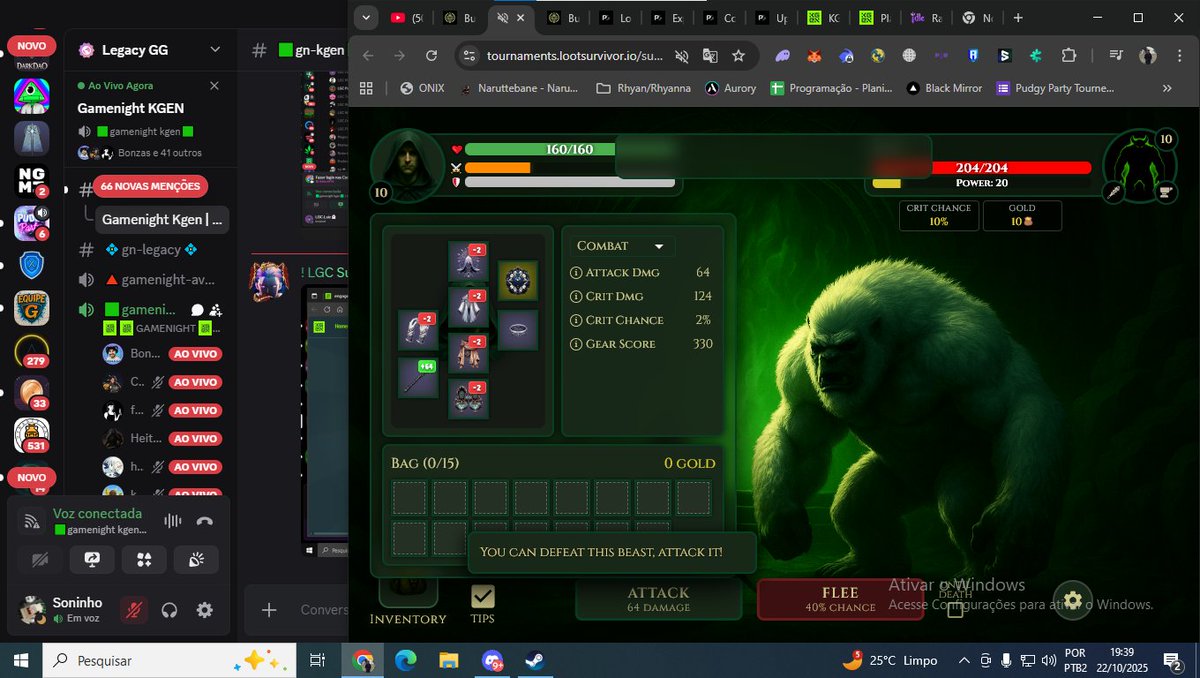Open the Rhyan/Rhyanna bookmarks folder
Viewport: 1200px width, 678px height.
coord(642,88)
